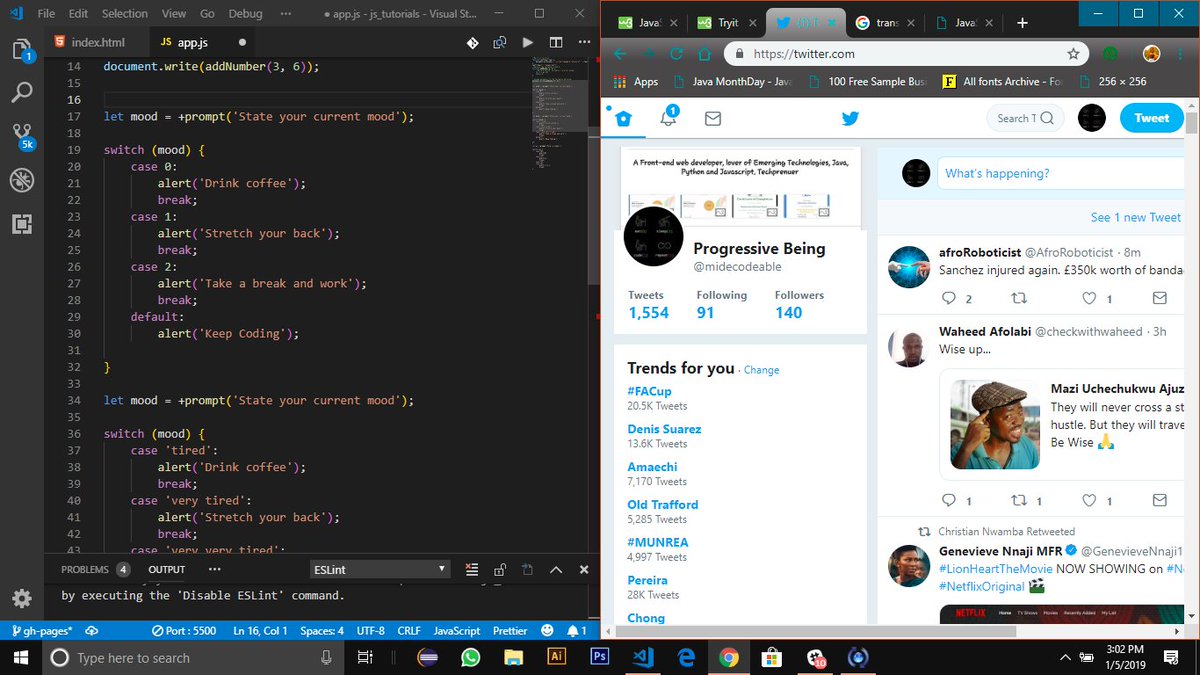The width and height of the screenshot is (1200, 675).
Task: Open Source Control in the activity bar
Action: click(22, 137)
